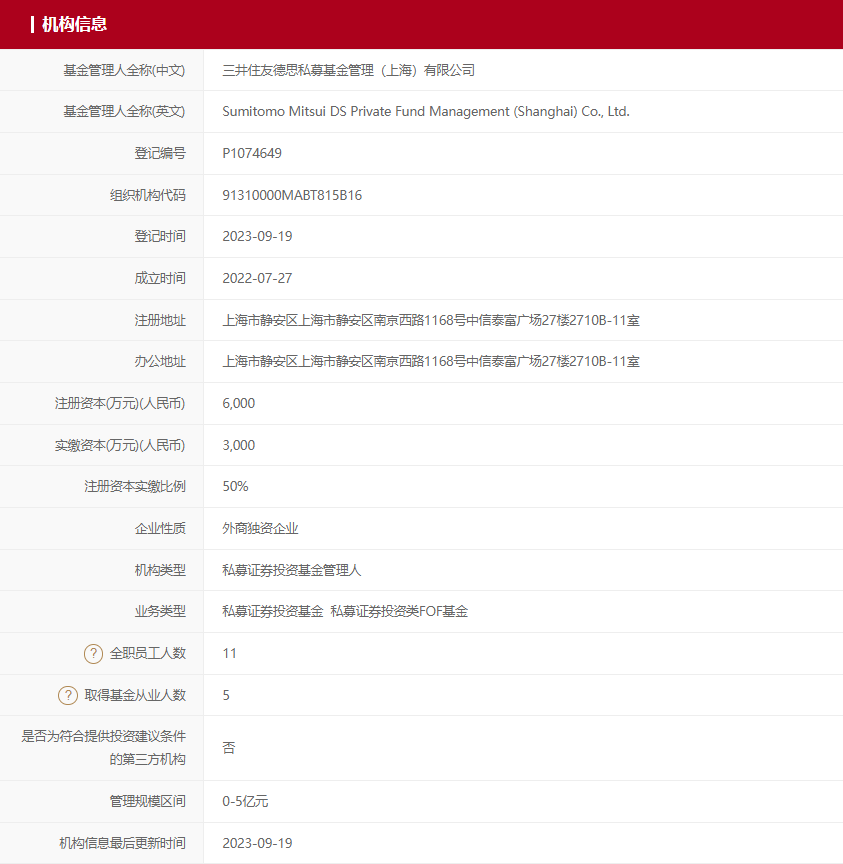Click registration number P1074649
843x864 pixels.
252,153
